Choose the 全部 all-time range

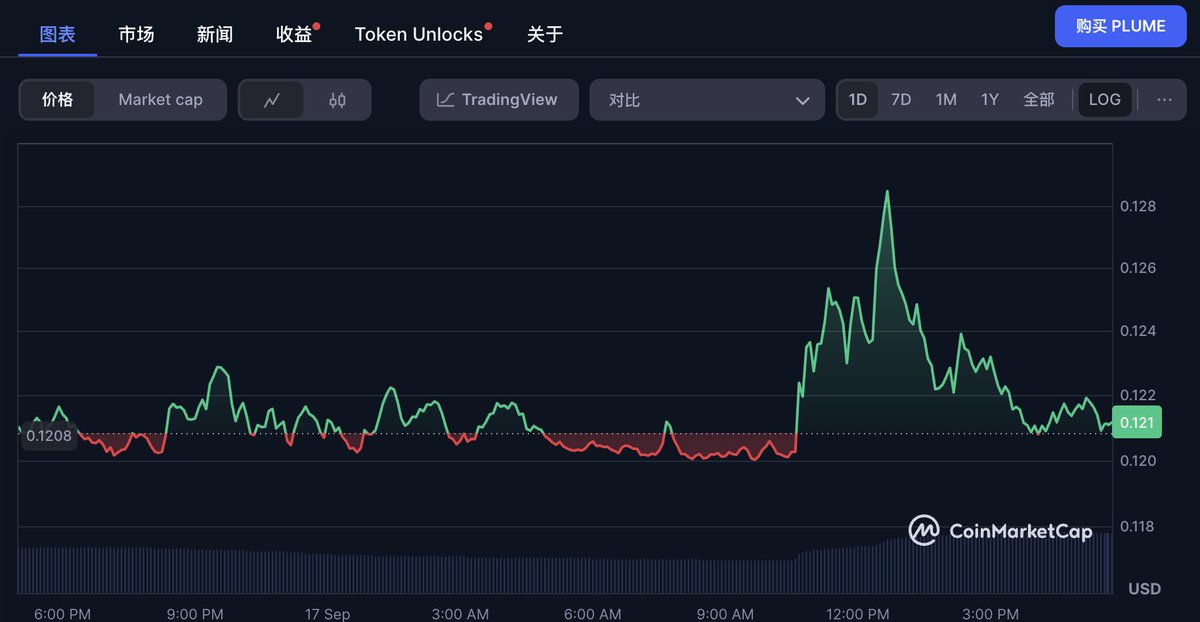[x=1038, y=100]
